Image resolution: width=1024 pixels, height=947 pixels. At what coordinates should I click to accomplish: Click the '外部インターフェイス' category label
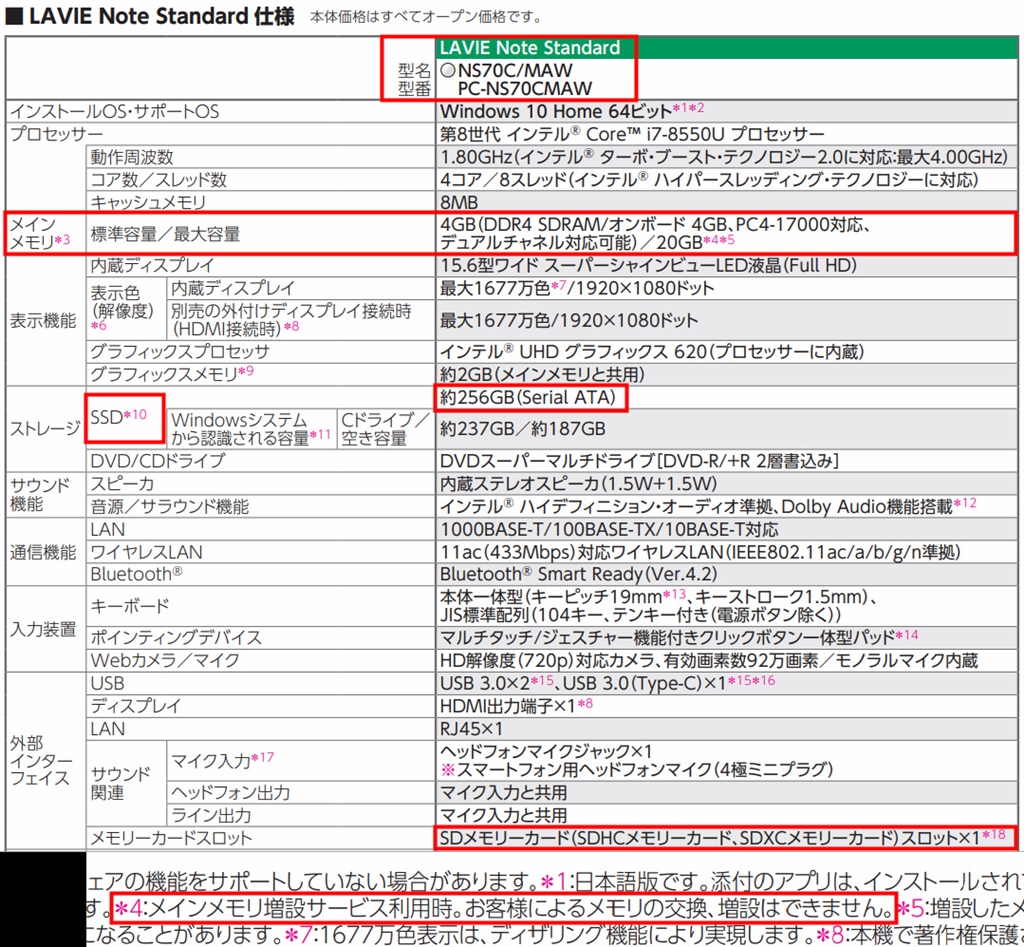[41, 761]
